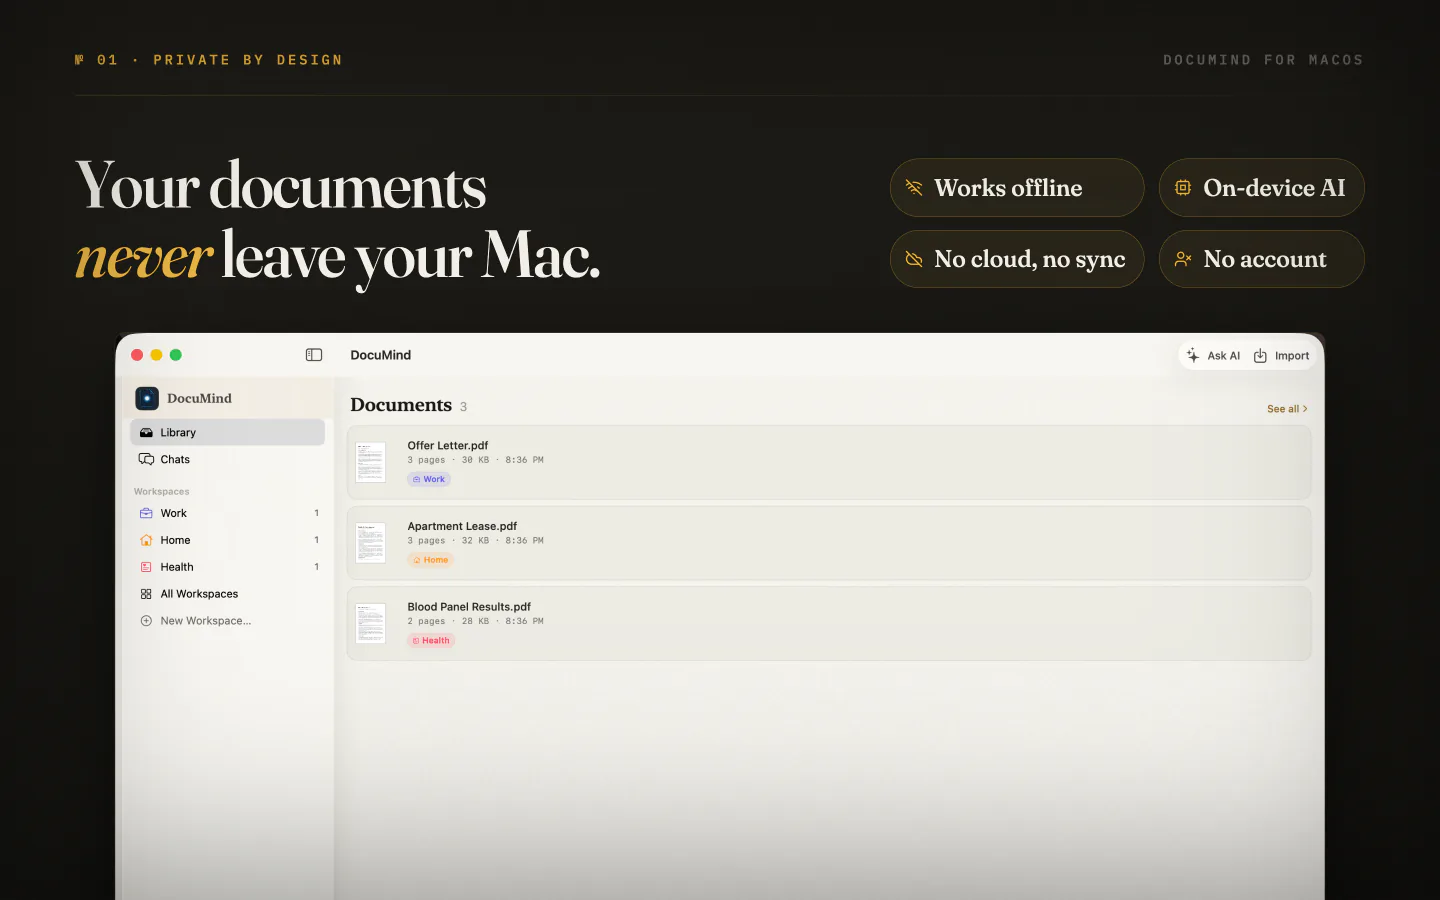The width and height of the screenshot is (1440, 900).
Task: Open the Blood Panel Results.pdf thumbnail
Action: click(371, 623)
